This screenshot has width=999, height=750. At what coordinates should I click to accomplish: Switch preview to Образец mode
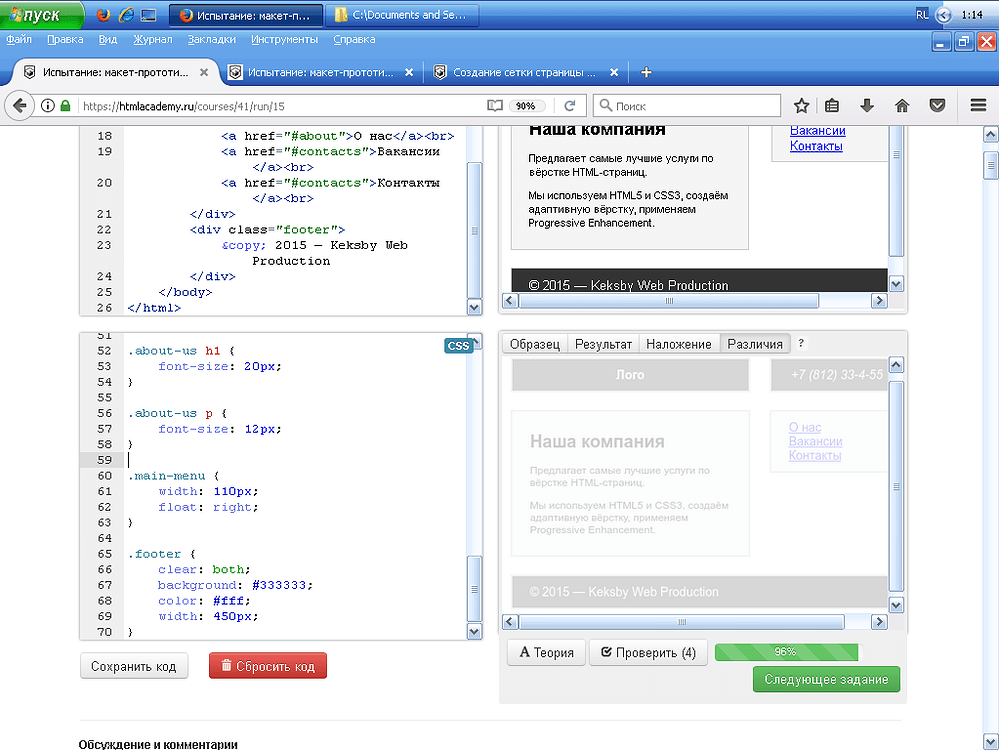point(535,344)
